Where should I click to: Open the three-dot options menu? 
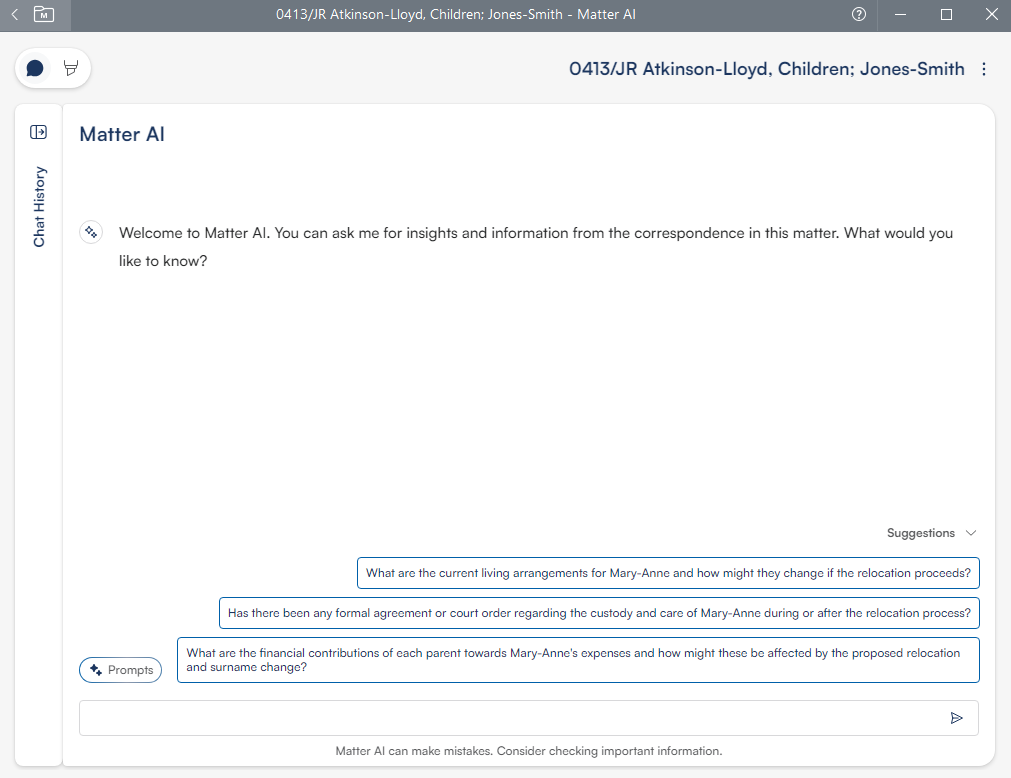(x=984, y=69)
